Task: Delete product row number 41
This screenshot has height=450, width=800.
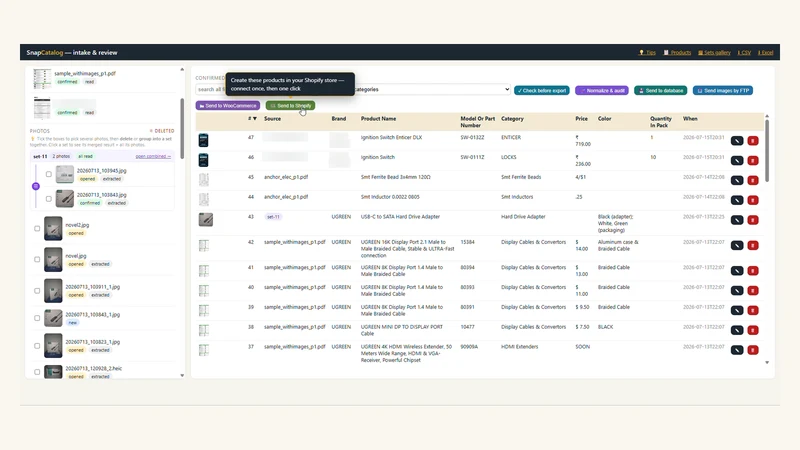Action: [x=753, y=270]
